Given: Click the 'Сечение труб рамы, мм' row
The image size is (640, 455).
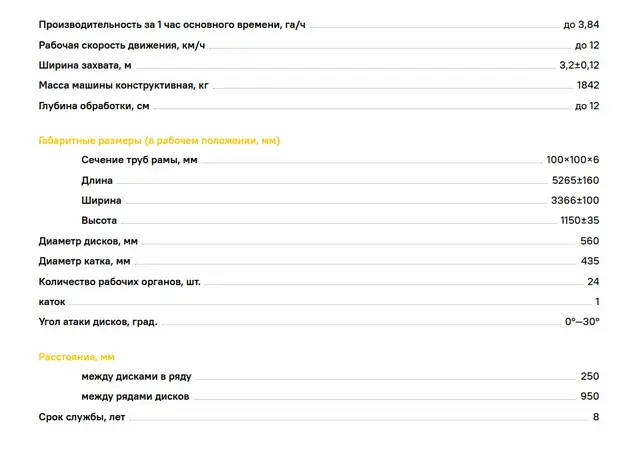Looking at the screenshot, I should pyautogui.click(x=340, y=160).
